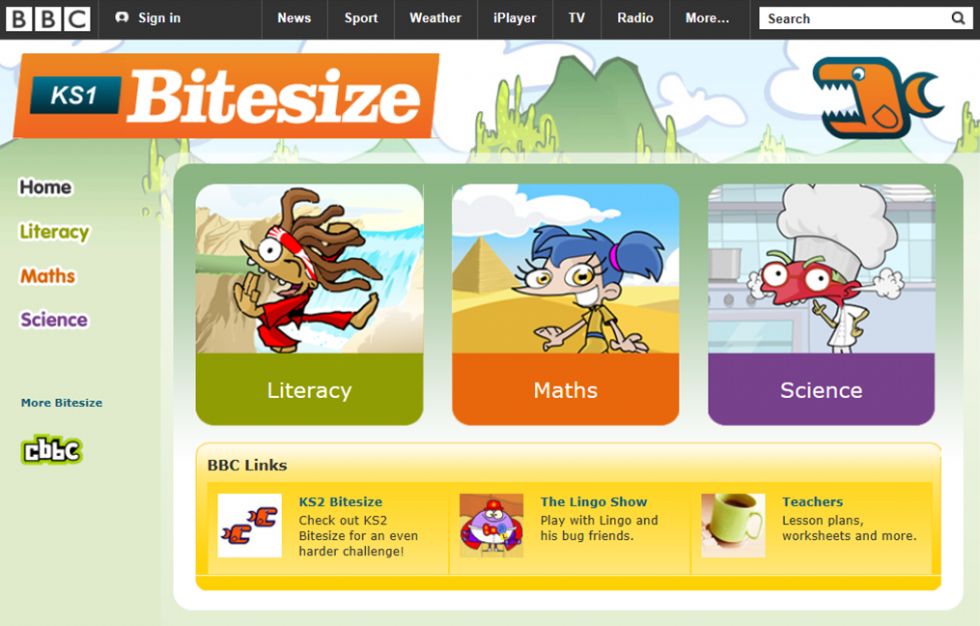This screenshot has height=626, width=980.
Task: Open the Science chef tile
Action: [821, 304]
